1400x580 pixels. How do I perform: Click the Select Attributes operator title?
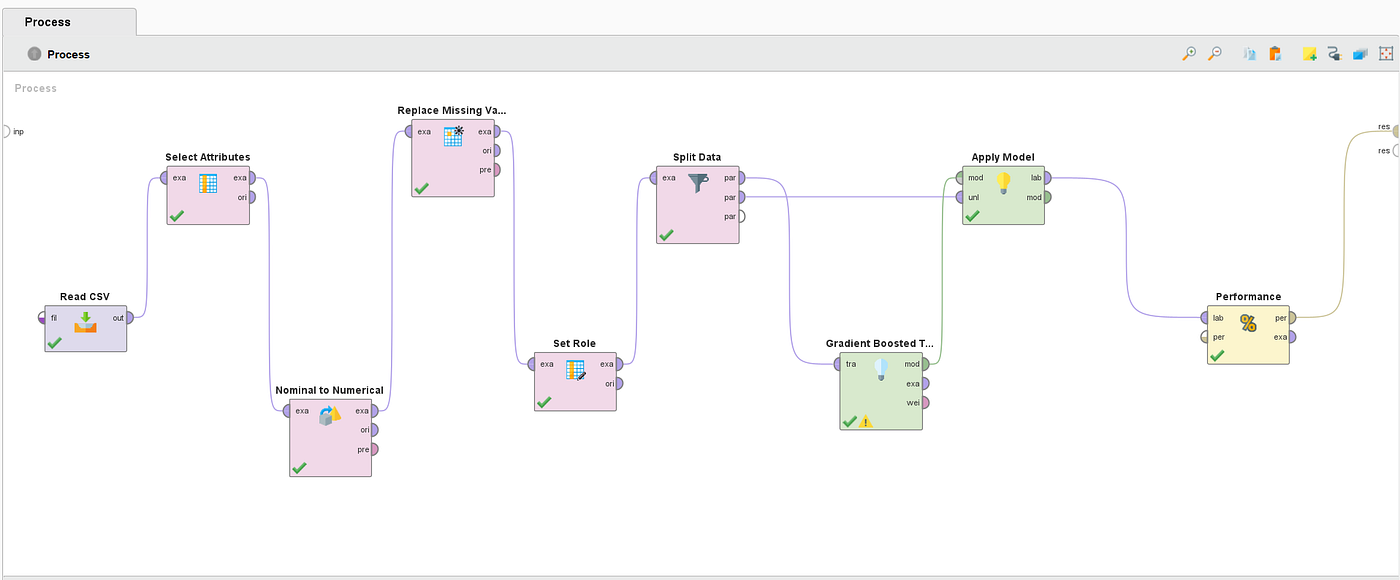[208, 157]
